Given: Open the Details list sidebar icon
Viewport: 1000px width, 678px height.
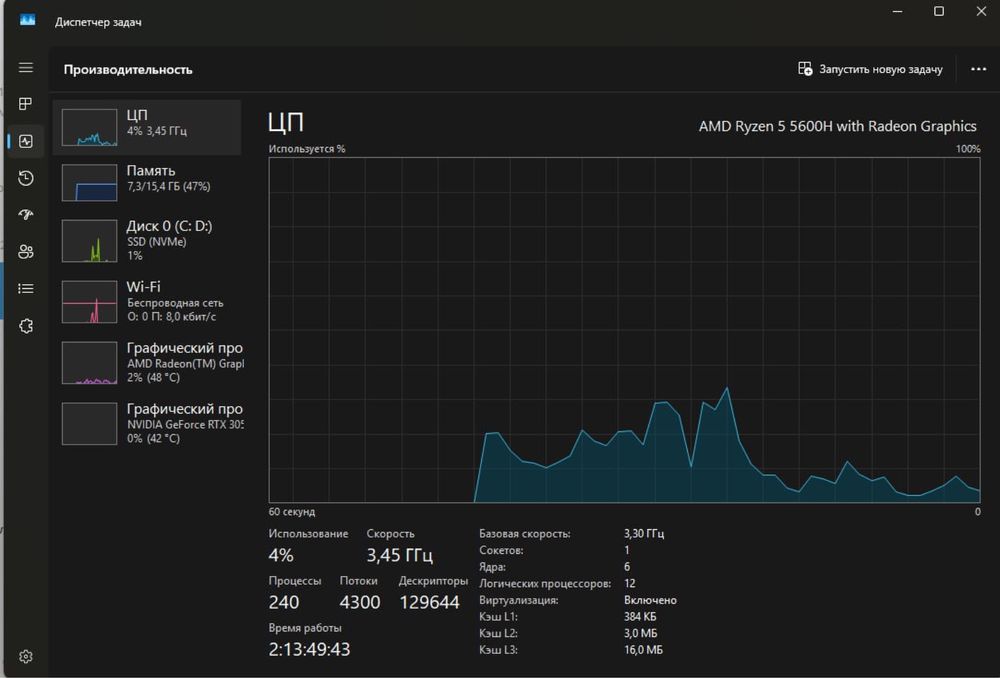Looking at the screenshot, I should (26, 288).
